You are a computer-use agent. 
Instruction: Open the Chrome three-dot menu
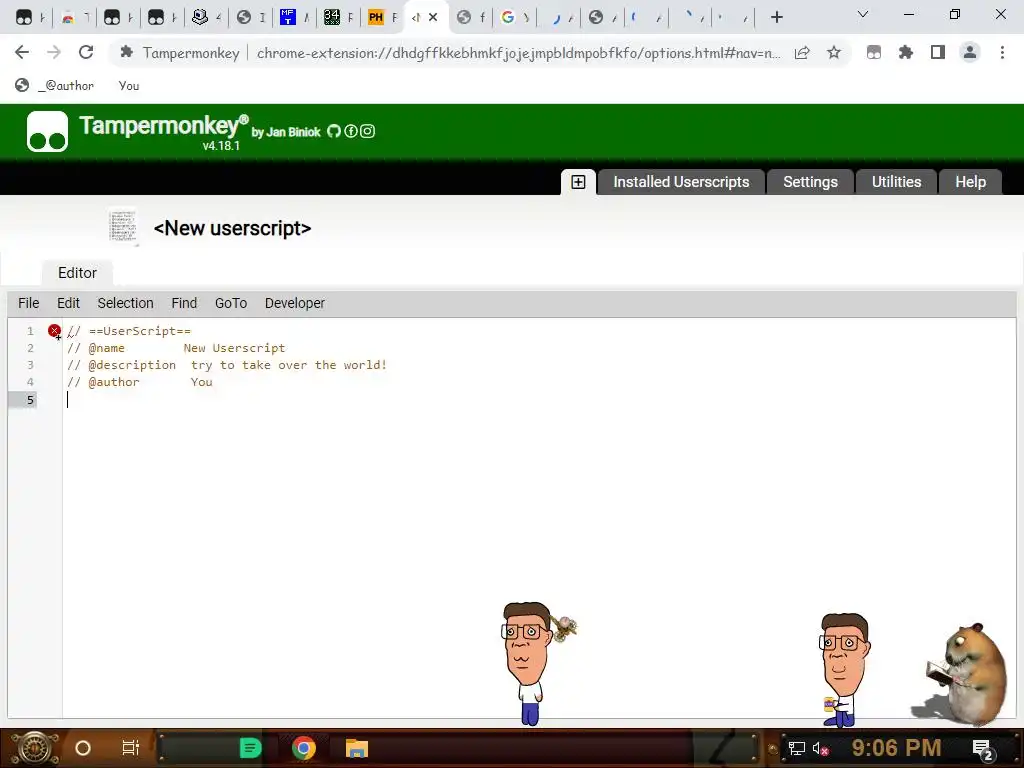(1002, 52)
